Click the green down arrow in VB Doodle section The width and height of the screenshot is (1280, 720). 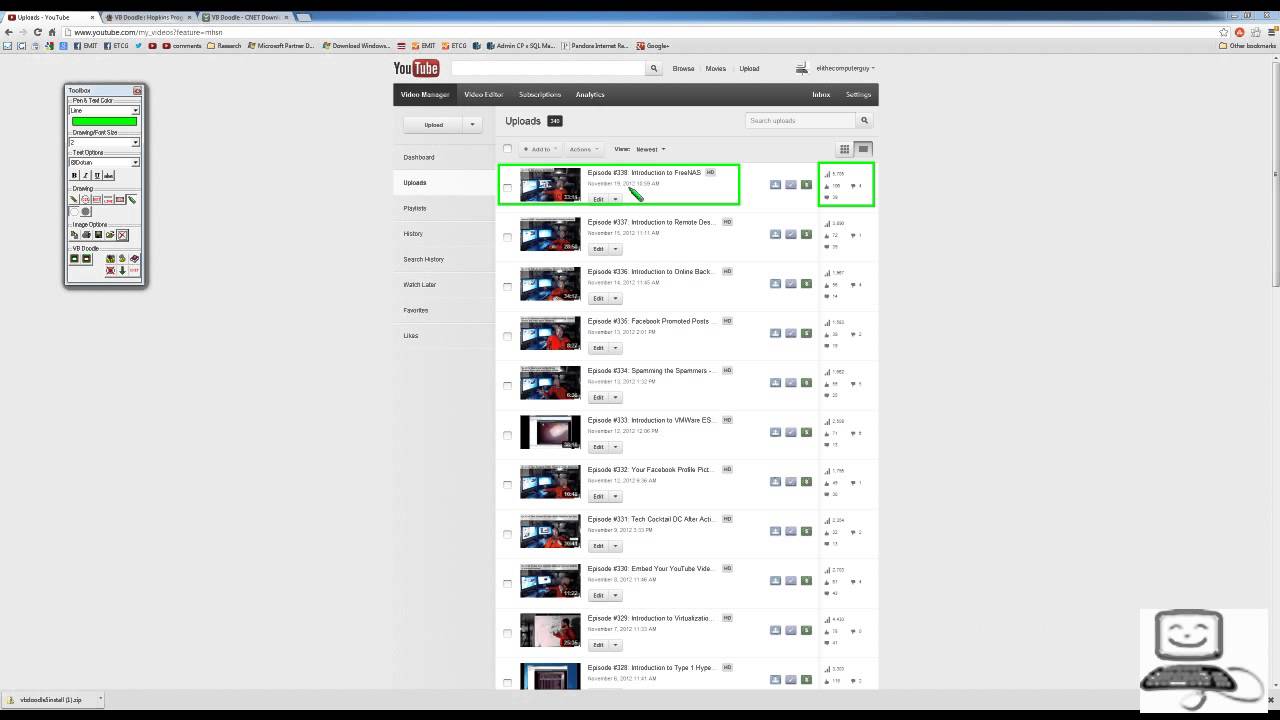(122, 270)
